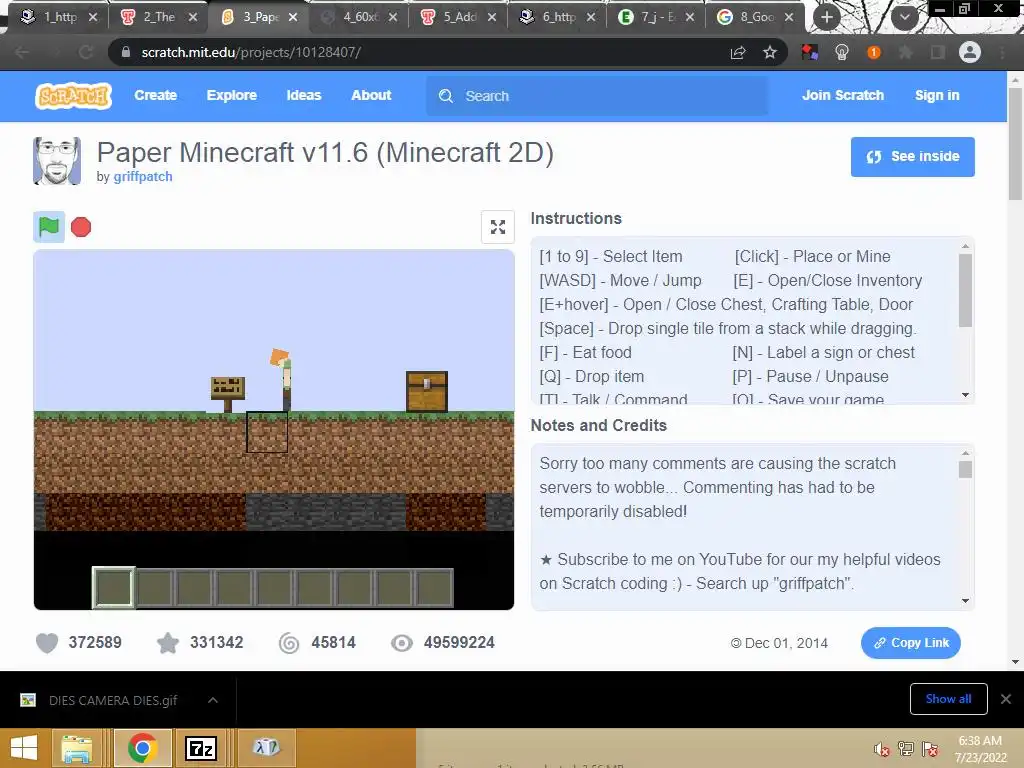The width and height of the screenshot is (1024, 768).
Task: Switch to the 8_Goo browser tab
Action: 757,17
